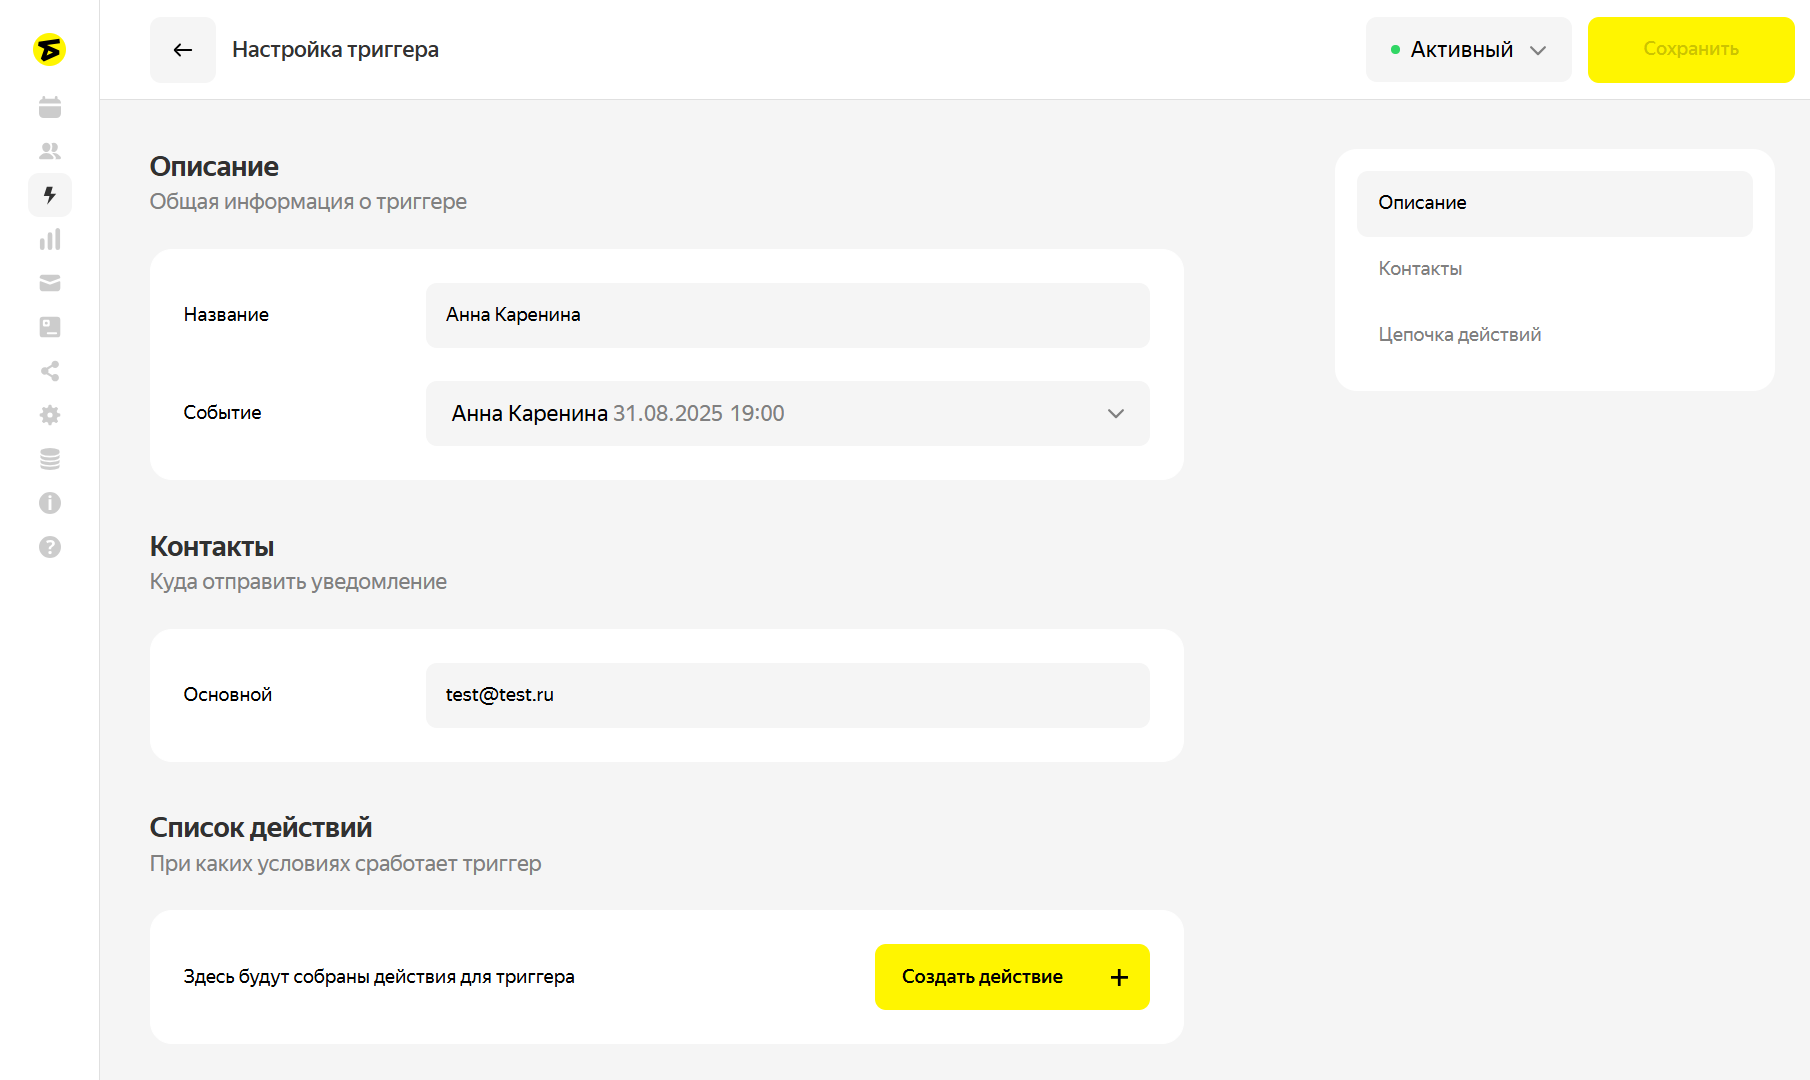Open the envelope mail icon in the sidebar
Screen dimensions: 1810x1080
[50, 283]
